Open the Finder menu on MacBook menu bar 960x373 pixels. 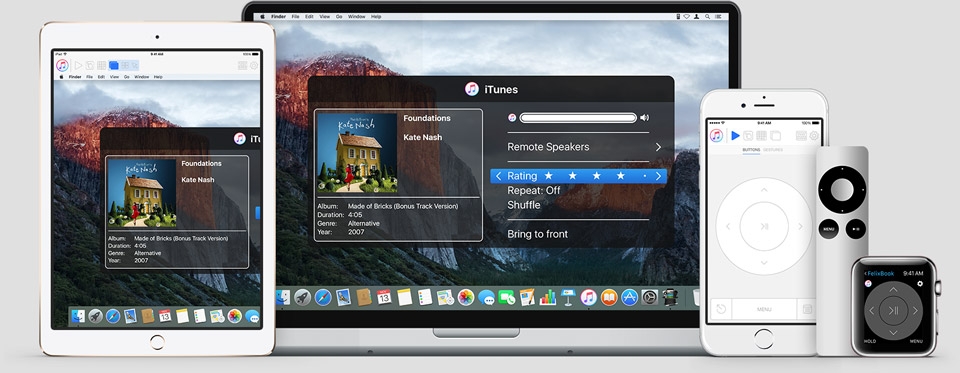click(279, 17)
